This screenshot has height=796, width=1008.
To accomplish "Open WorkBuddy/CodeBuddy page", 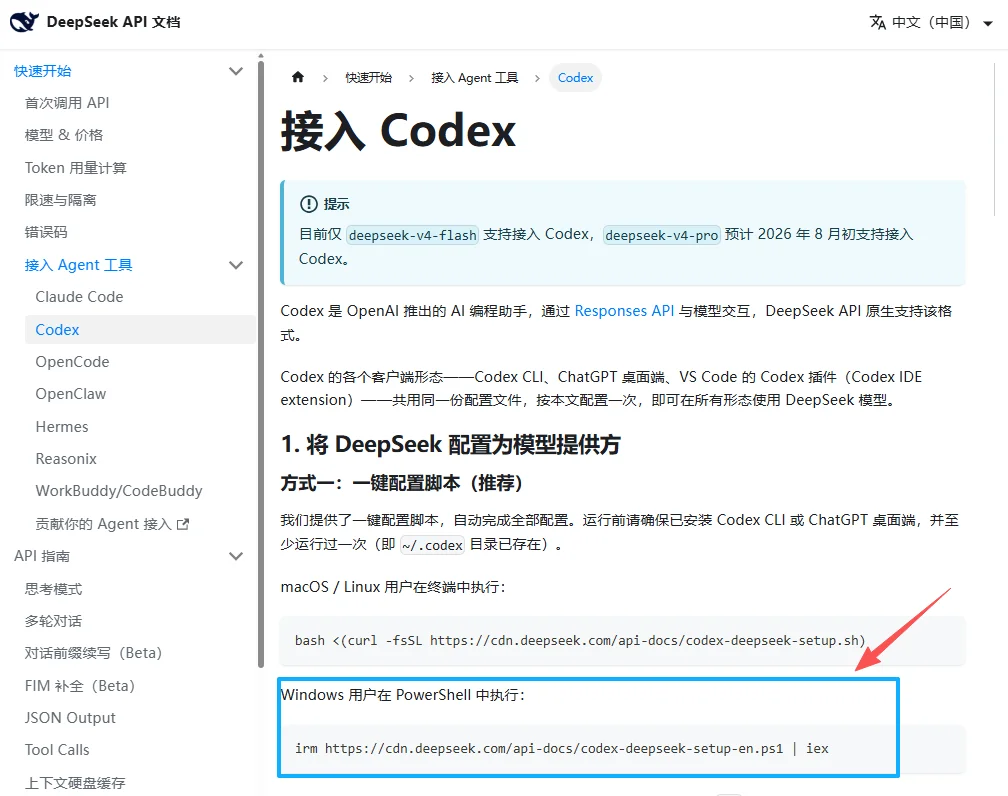I will click(x=119, y=491).
